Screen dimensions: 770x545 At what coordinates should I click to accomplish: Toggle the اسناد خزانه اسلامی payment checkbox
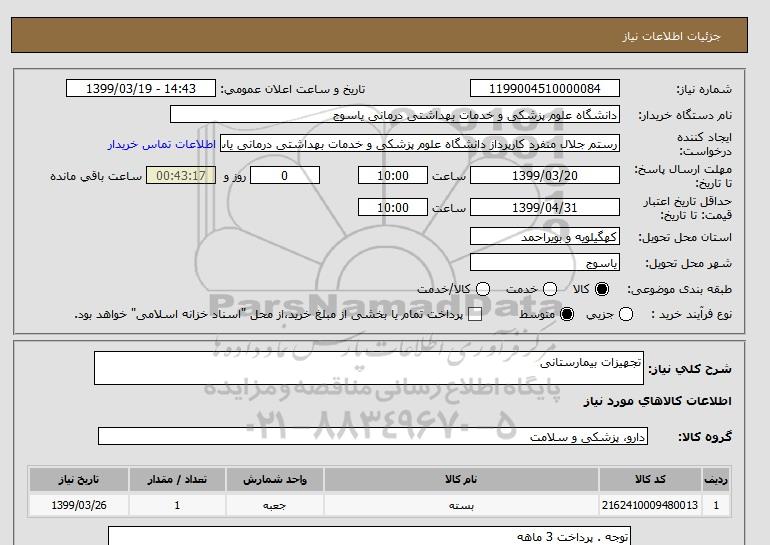tap(475, 315)
